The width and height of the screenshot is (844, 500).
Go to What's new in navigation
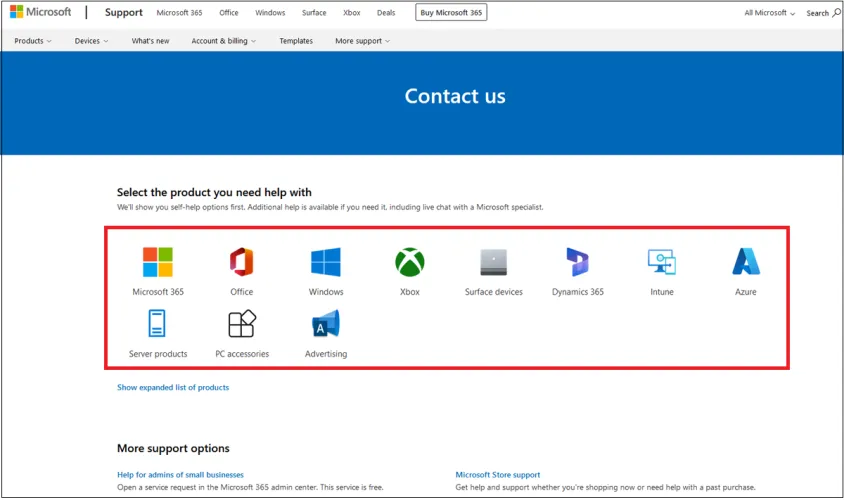pyautogui.click(x=150, y=41)
